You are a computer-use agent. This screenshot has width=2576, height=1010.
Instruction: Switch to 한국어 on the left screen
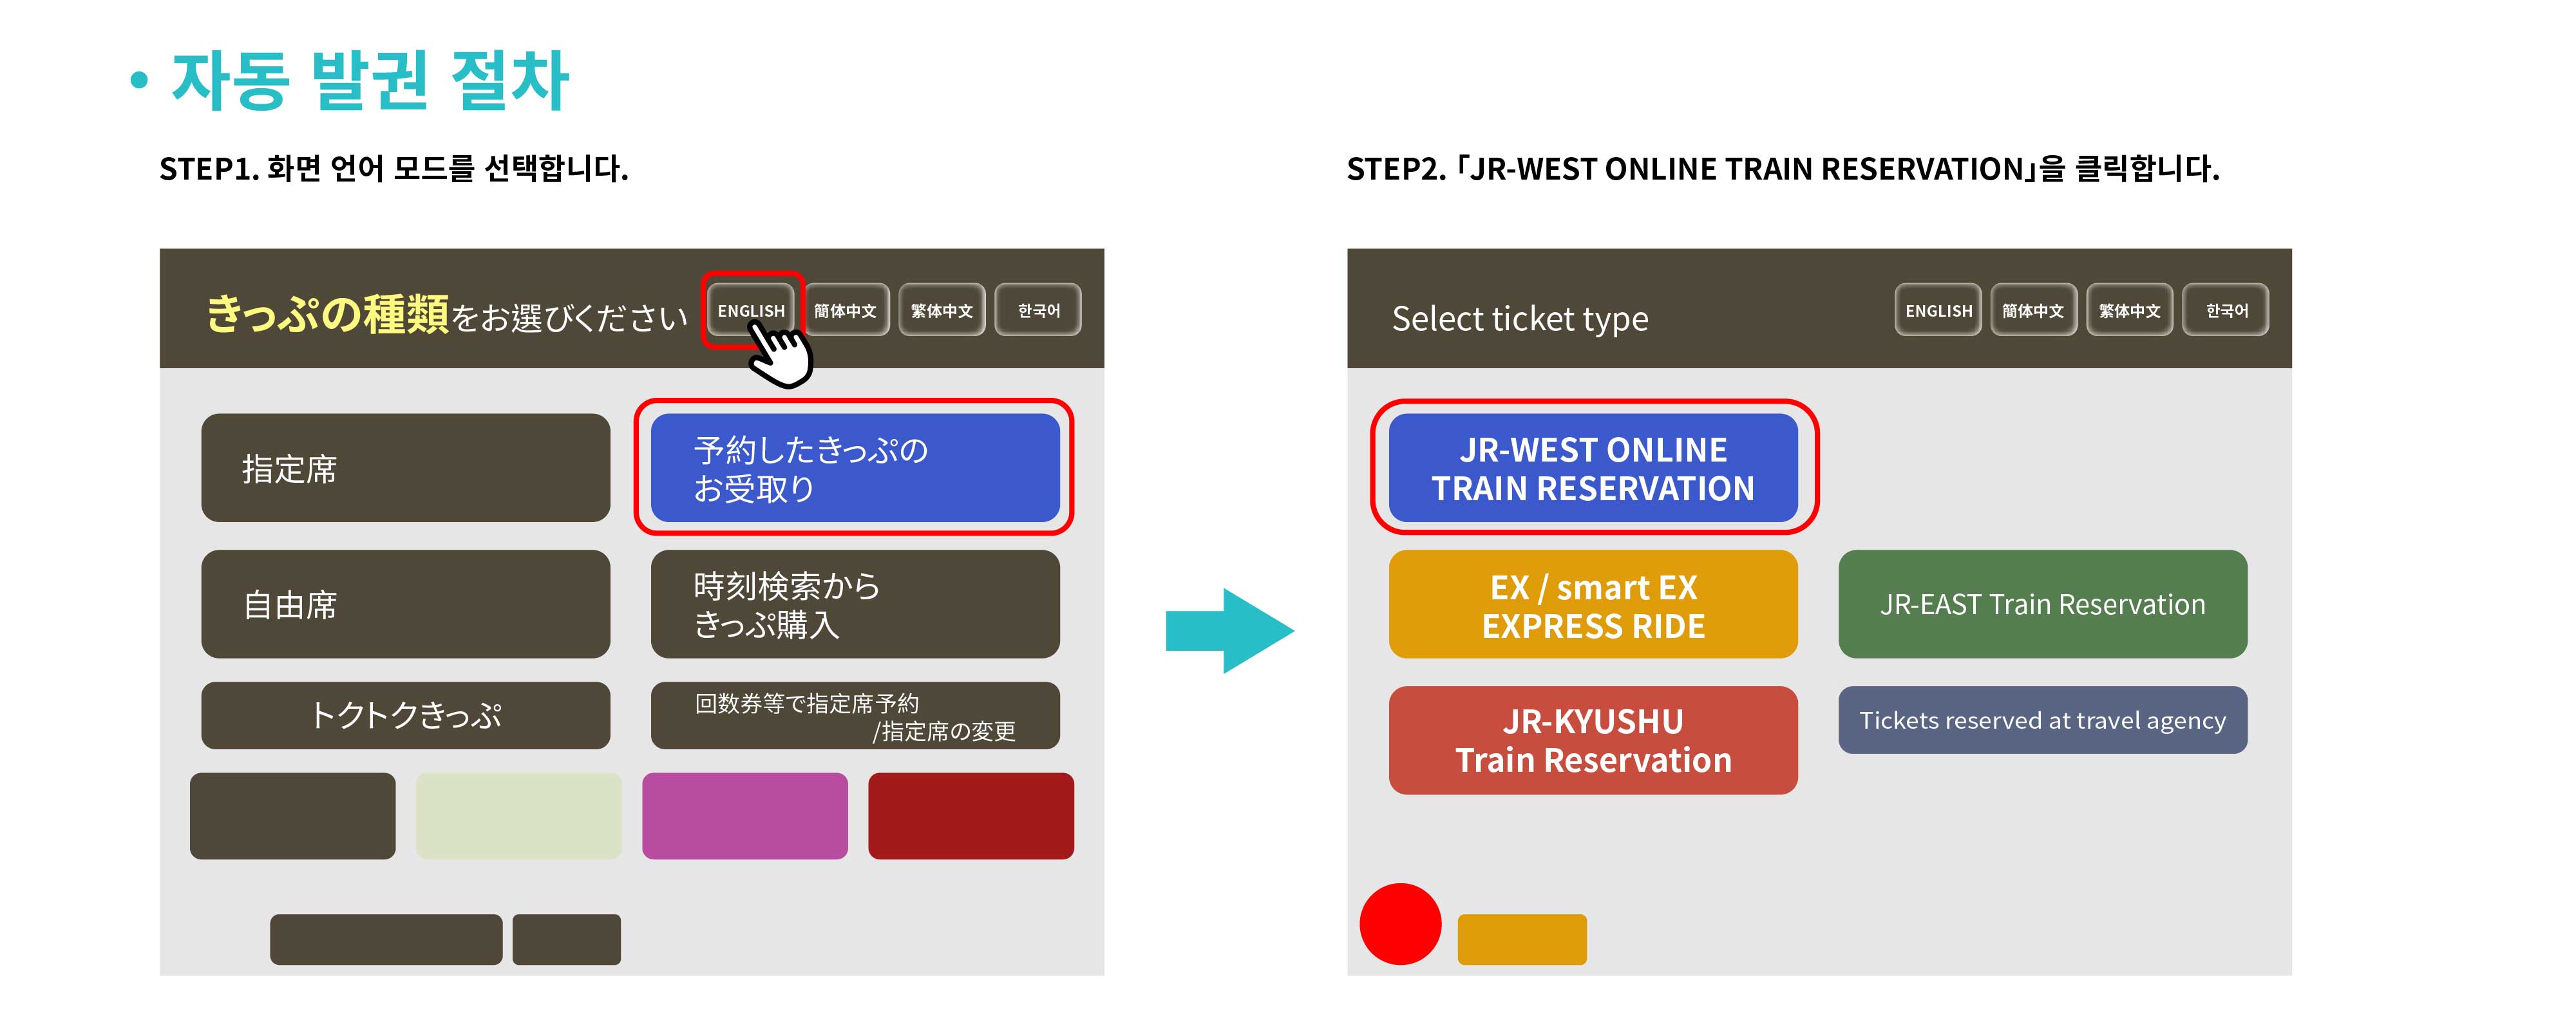tap(1038, 310)
